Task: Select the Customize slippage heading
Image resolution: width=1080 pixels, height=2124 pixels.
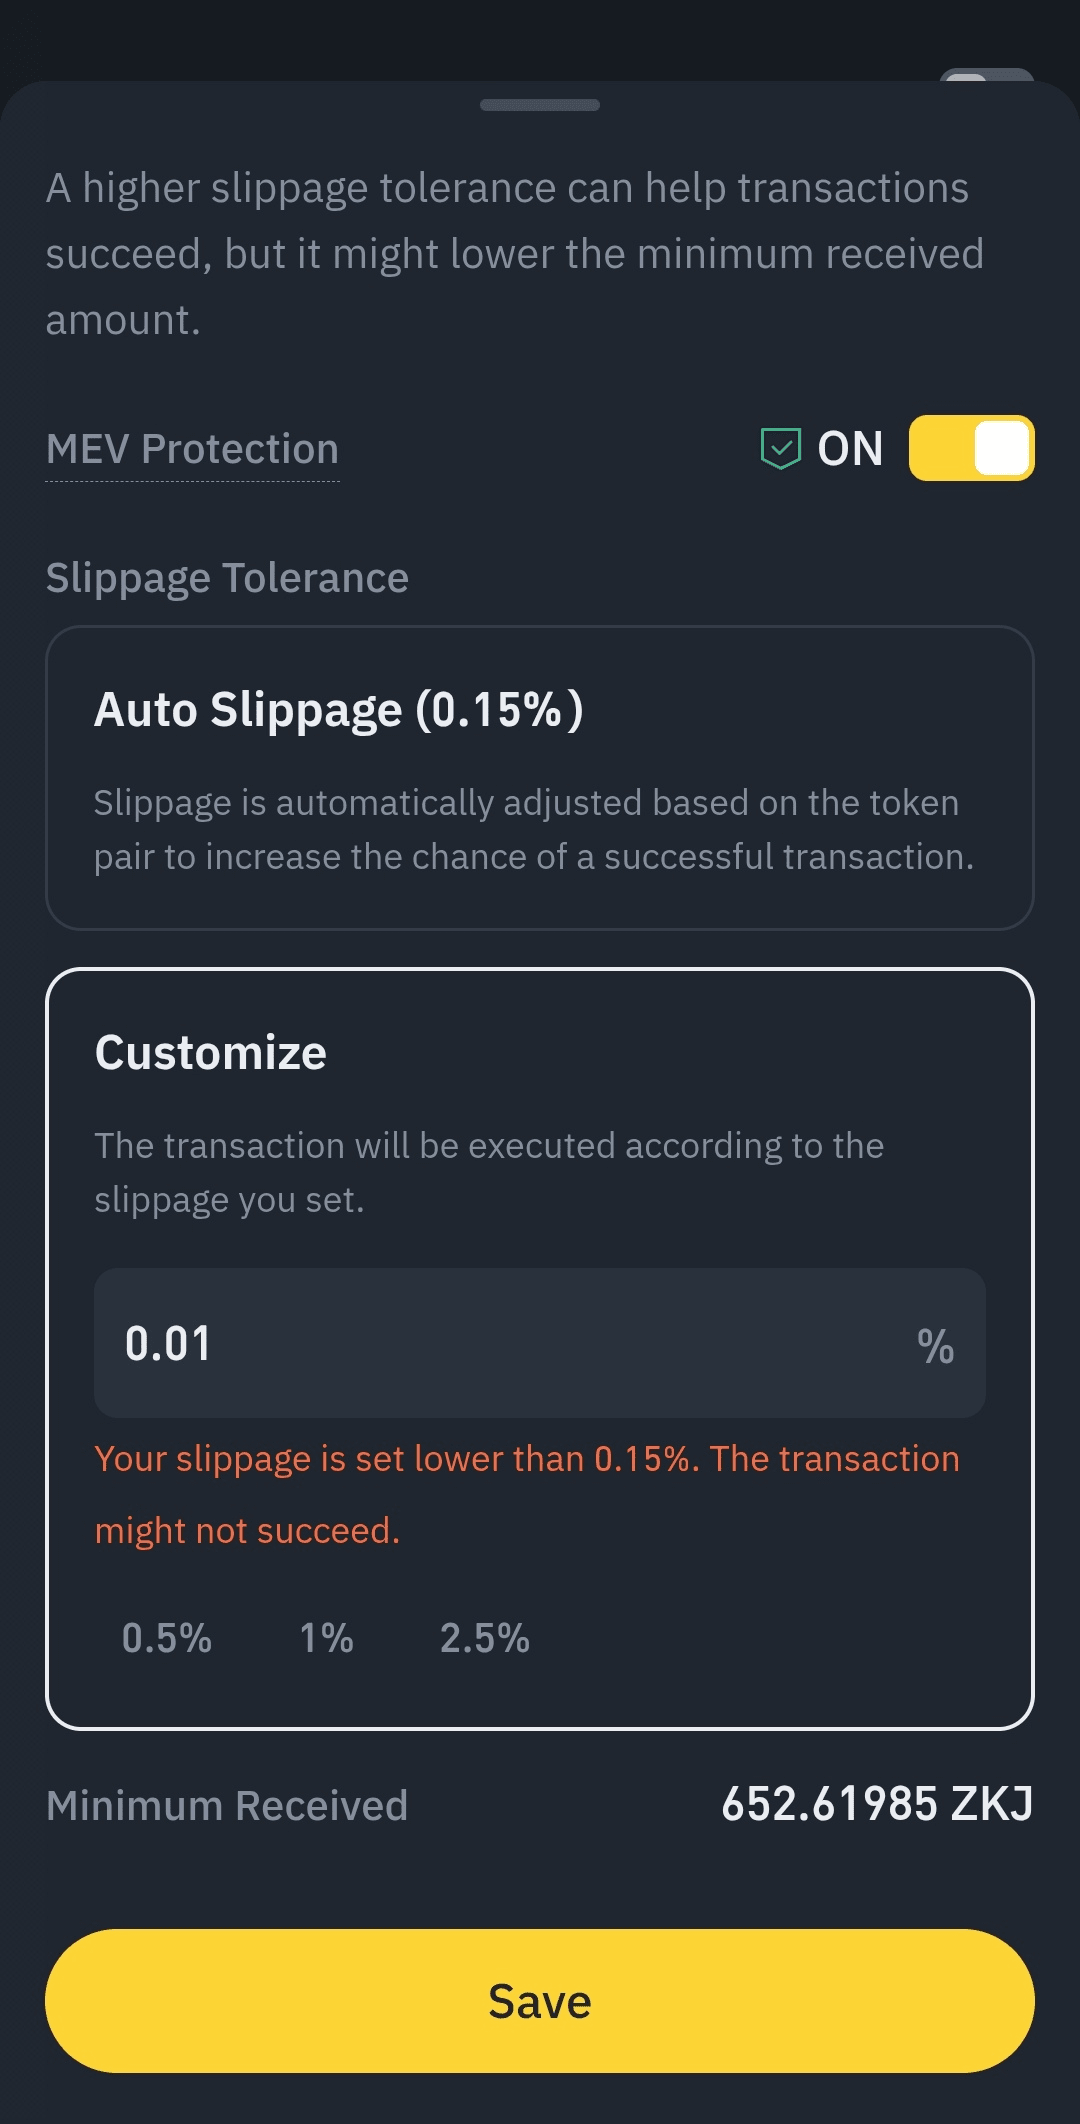Action: click(x=210, y=1052)
